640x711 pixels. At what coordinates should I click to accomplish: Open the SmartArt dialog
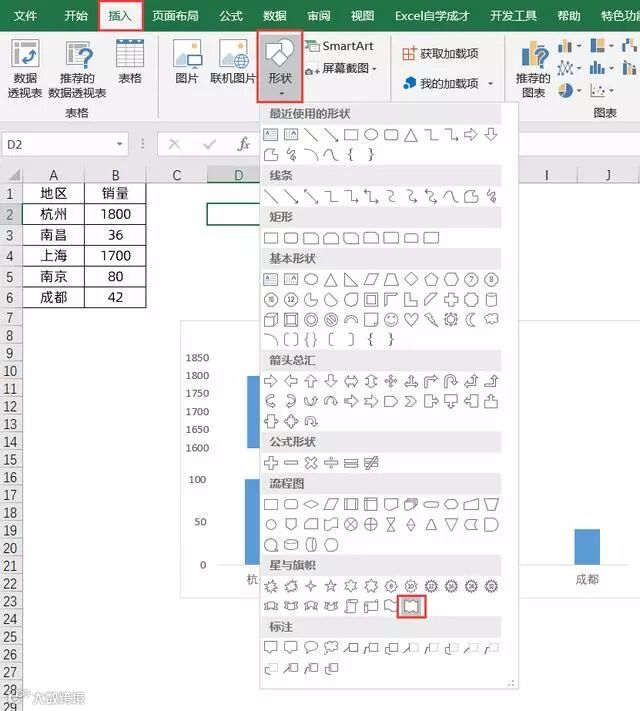pyautogui.click(x=339, y=46)
